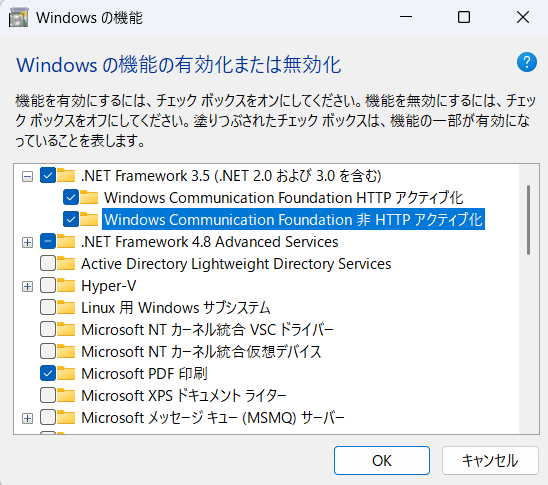Collapse the .NET Framework 3.5 tree node

27,176
